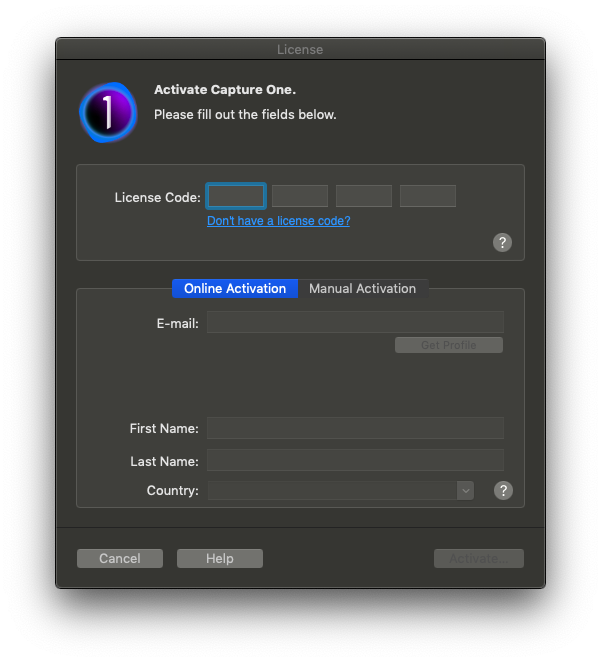
Task: Click into the Last Name field
Action: pyautogui.click(x=355, y=460)
